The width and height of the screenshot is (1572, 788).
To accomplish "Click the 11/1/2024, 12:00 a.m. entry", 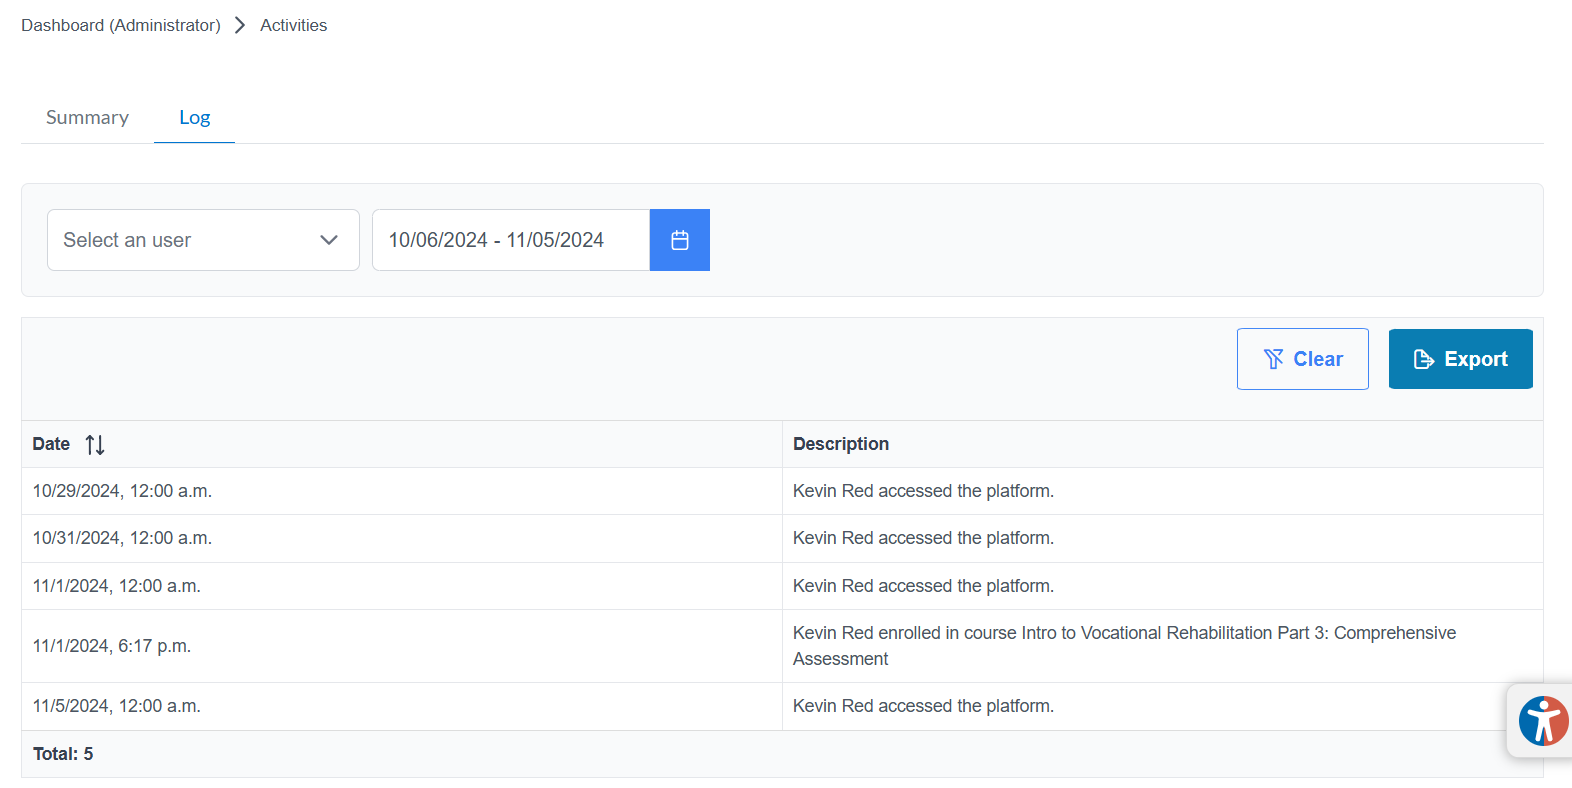I will (x=116, y=586).
